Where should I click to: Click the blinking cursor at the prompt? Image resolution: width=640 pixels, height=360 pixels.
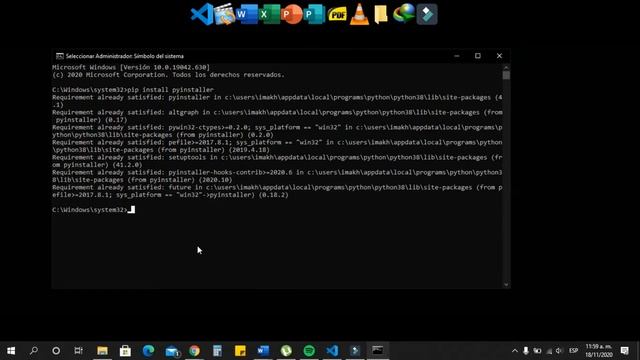(131, 210)
